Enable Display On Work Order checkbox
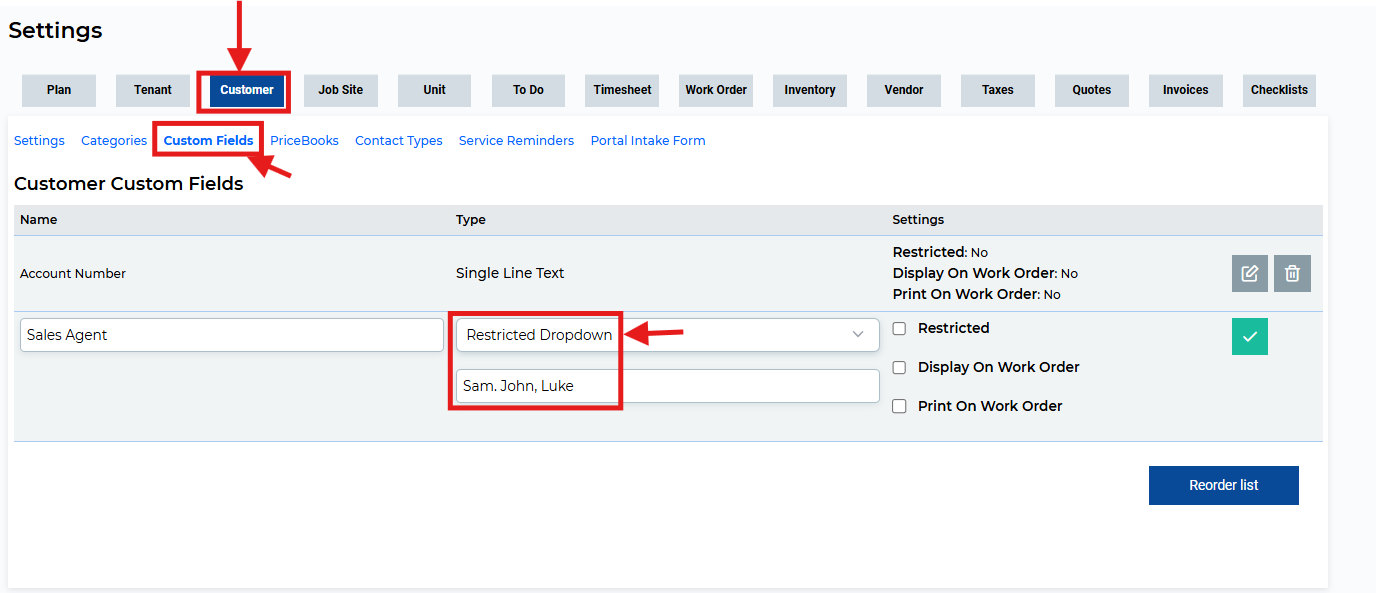The image size is (1376, 593). pyautogui.click(x=899, y=367)
